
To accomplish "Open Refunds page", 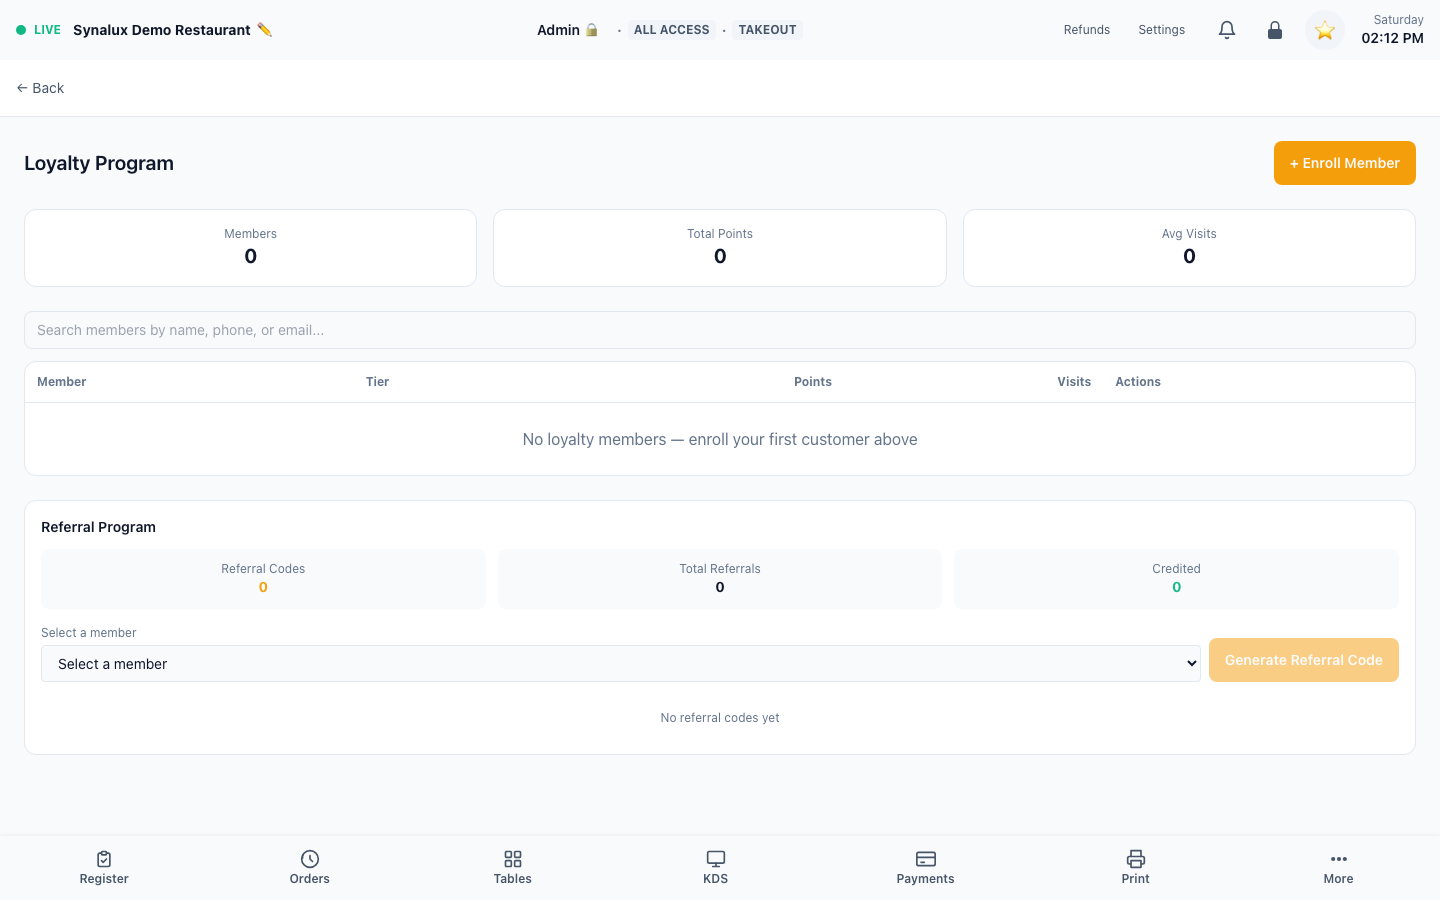I will pos(1087,30).
